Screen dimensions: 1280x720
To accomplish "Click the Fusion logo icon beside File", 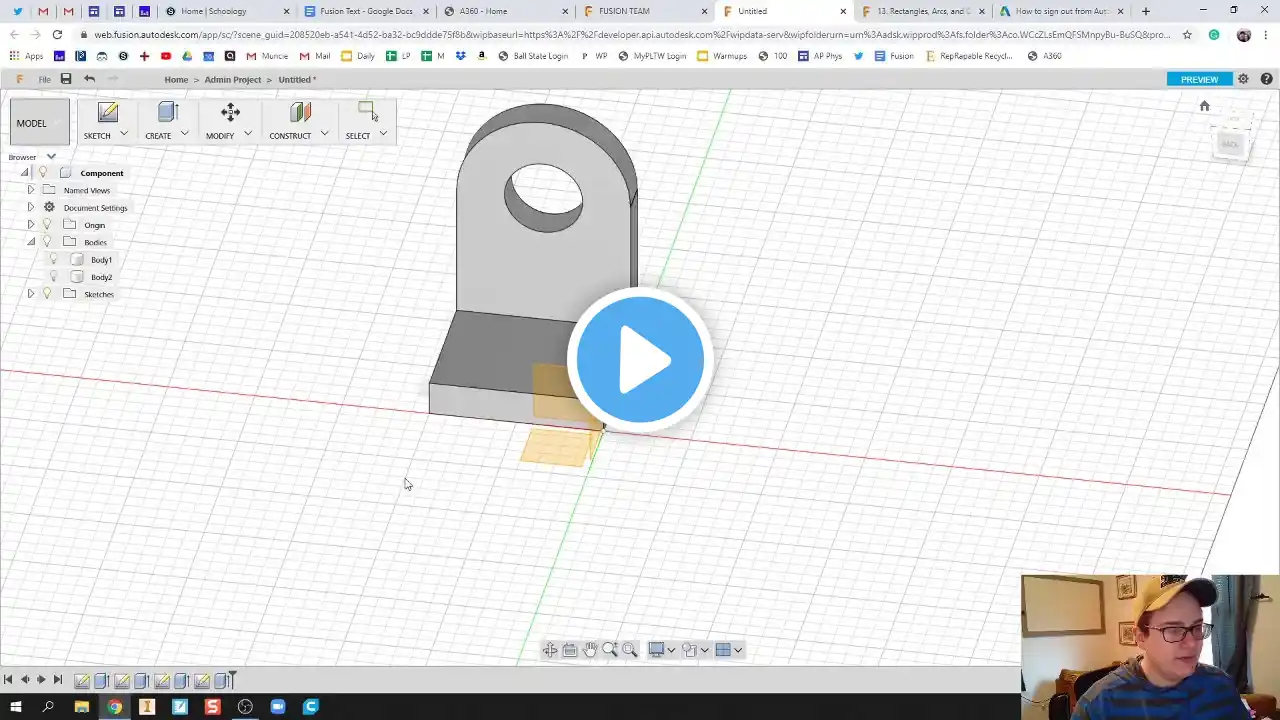I will coord(20,79).
